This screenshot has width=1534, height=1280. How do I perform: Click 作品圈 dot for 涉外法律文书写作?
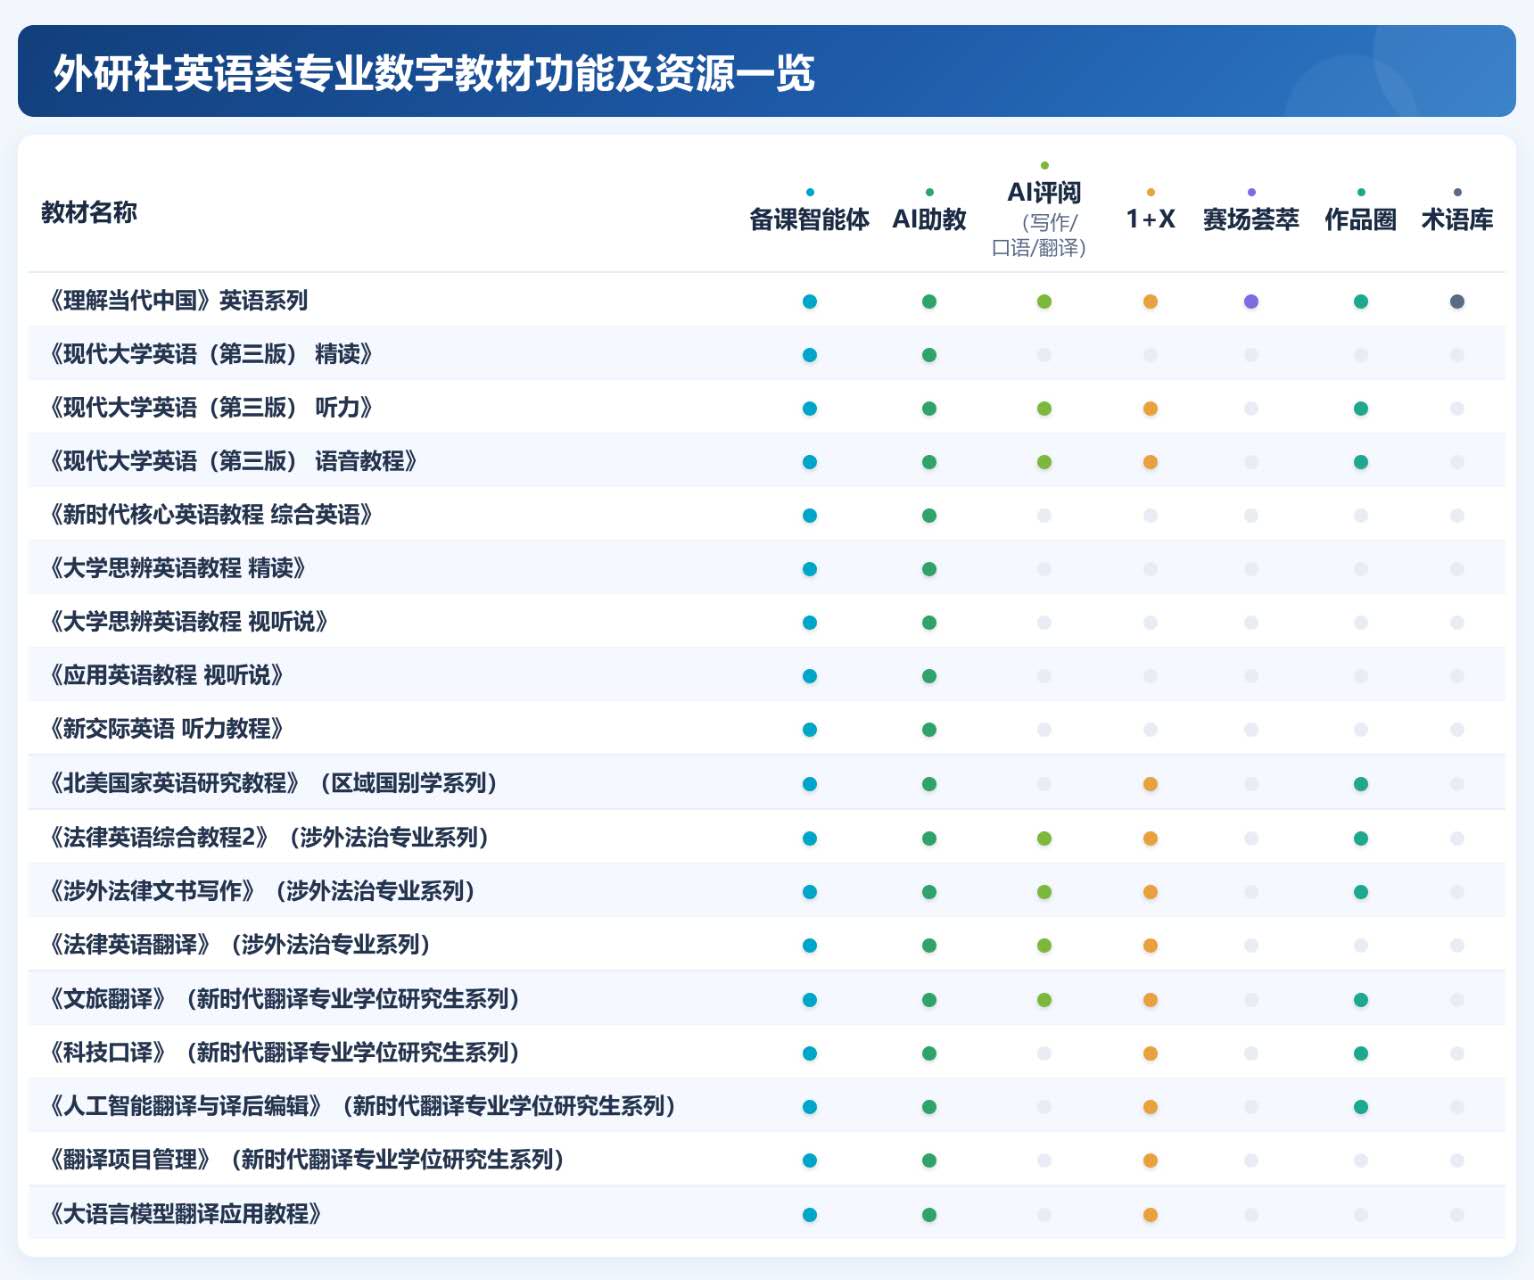[1361, 891]
